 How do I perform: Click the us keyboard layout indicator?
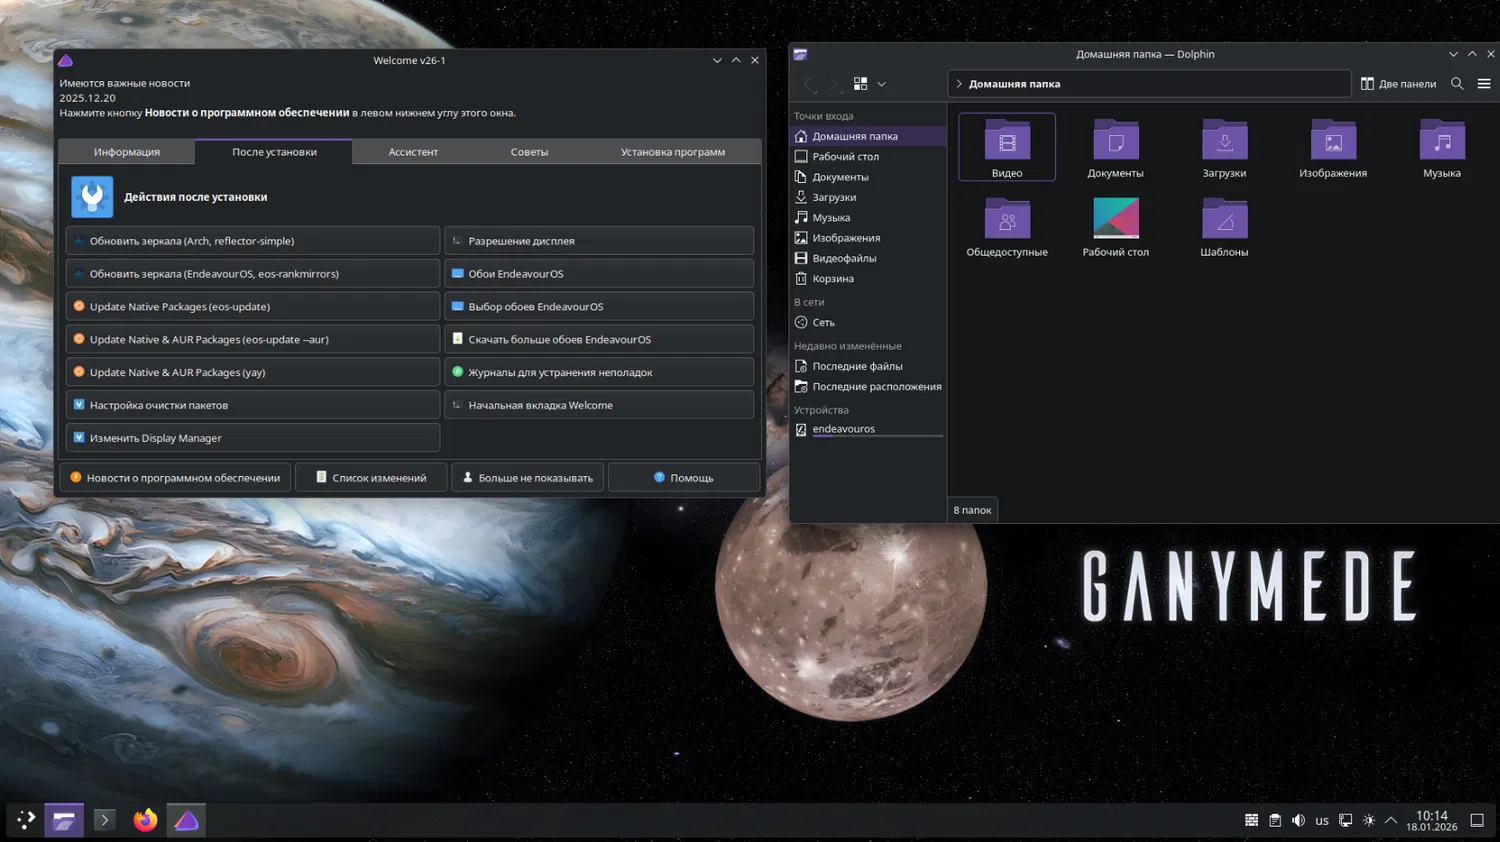[1322, 820]
